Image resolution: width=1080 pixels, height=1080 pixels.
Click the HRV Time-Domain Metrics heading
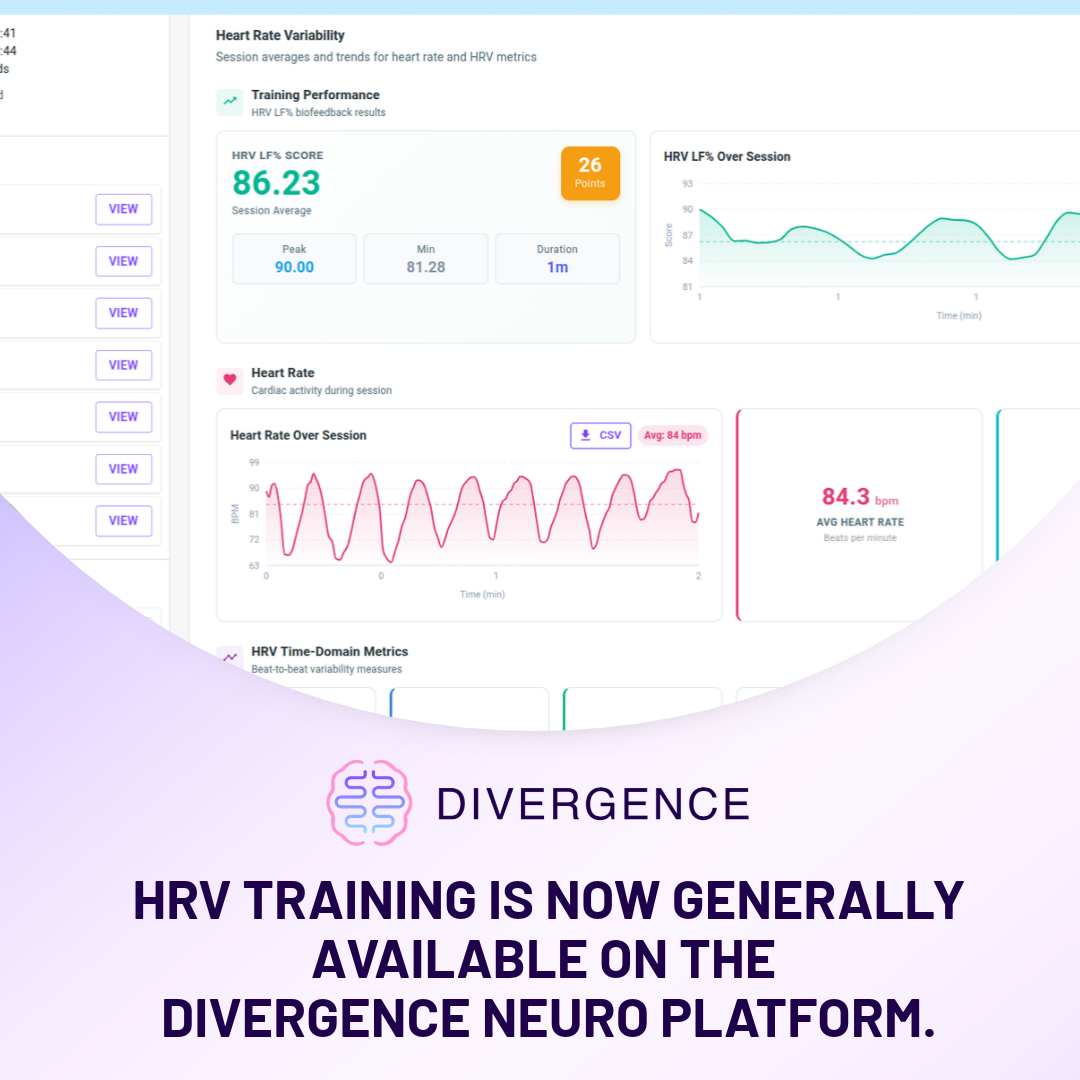click(x=329, y=652)
